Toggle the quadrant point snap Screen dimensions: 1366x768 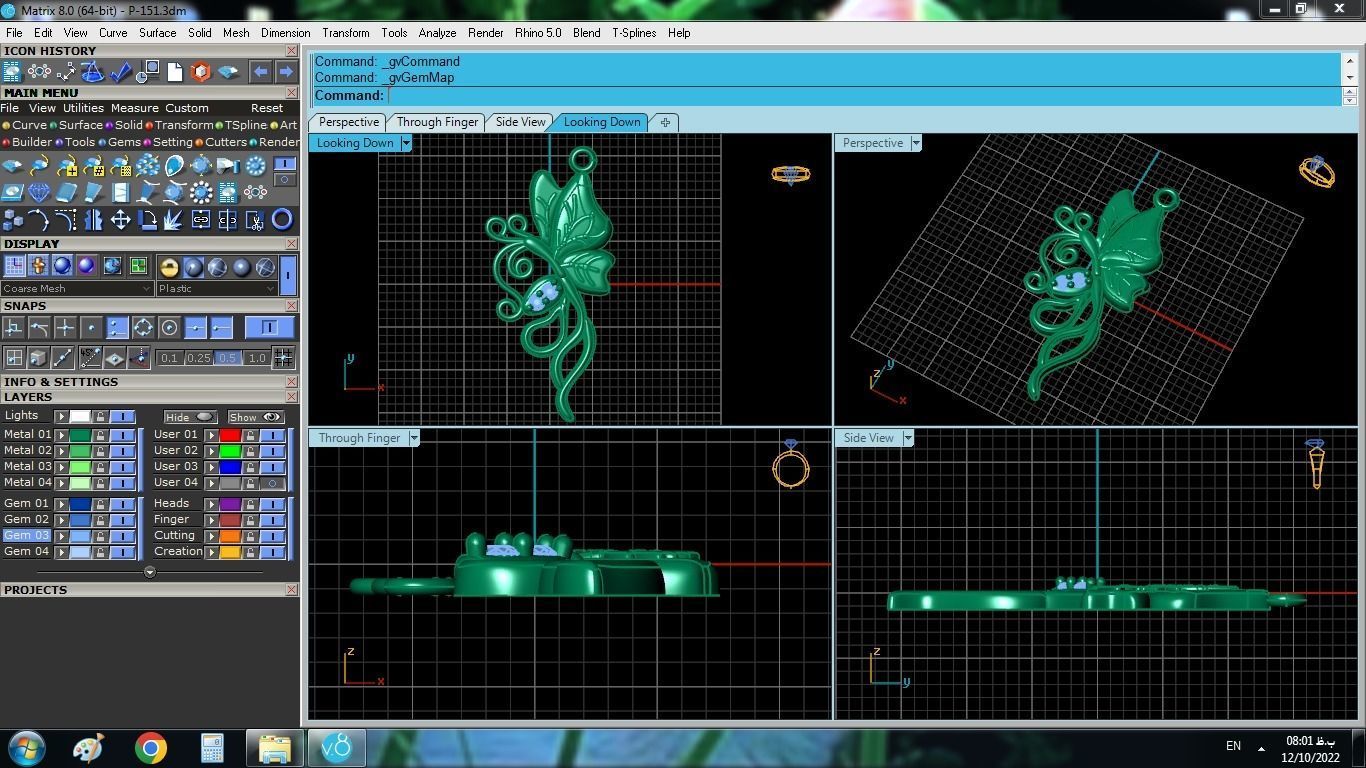144,328
